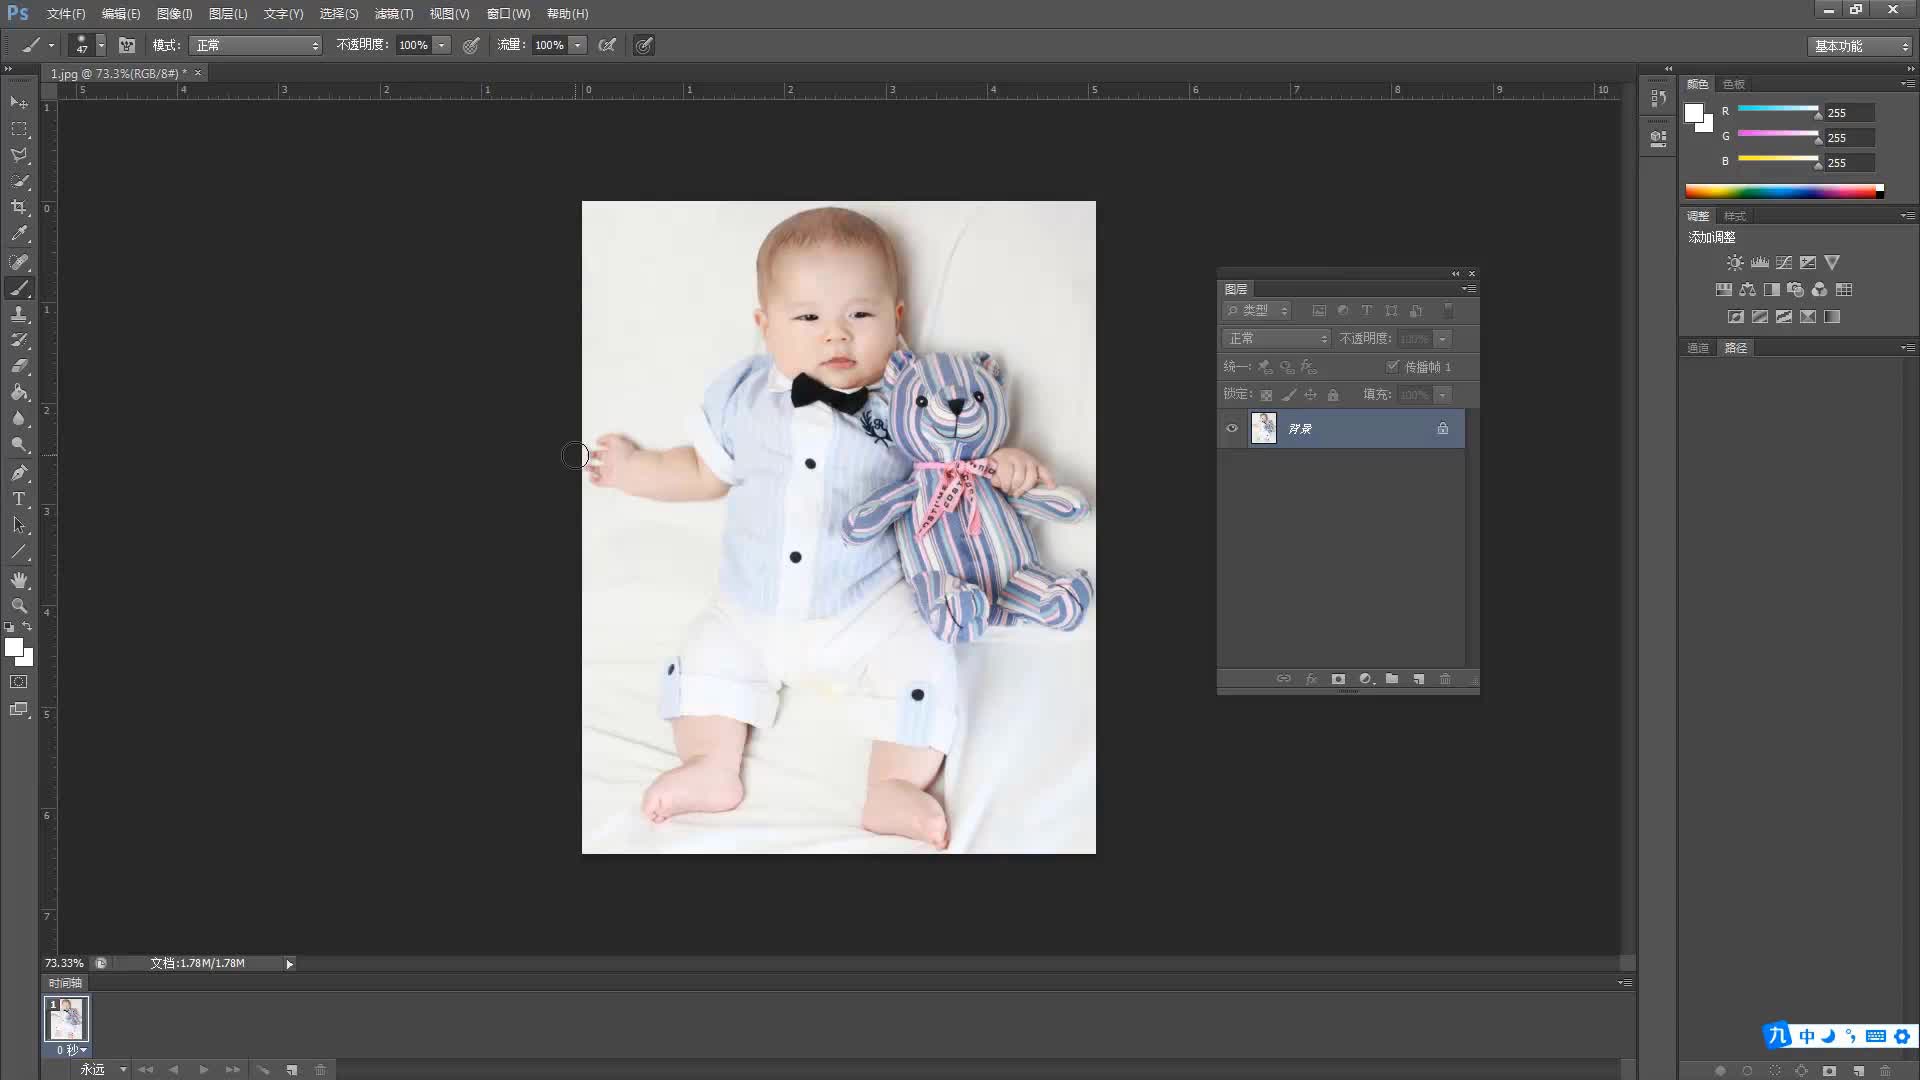Select the Crop tool
Viewport: 1920px width, 1080px height.
click(x=19, y=207)
